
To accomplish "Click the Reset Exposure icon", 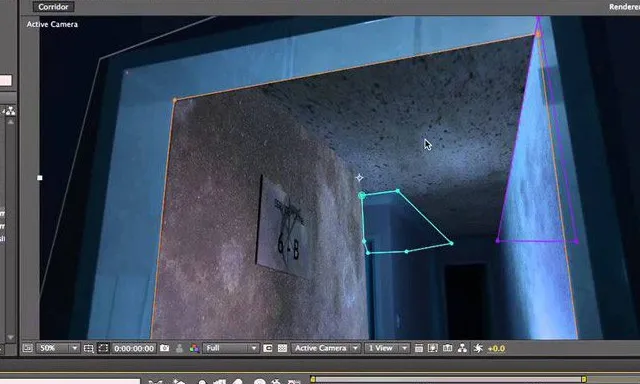I will pyautogui.click(x=478, y=348).
